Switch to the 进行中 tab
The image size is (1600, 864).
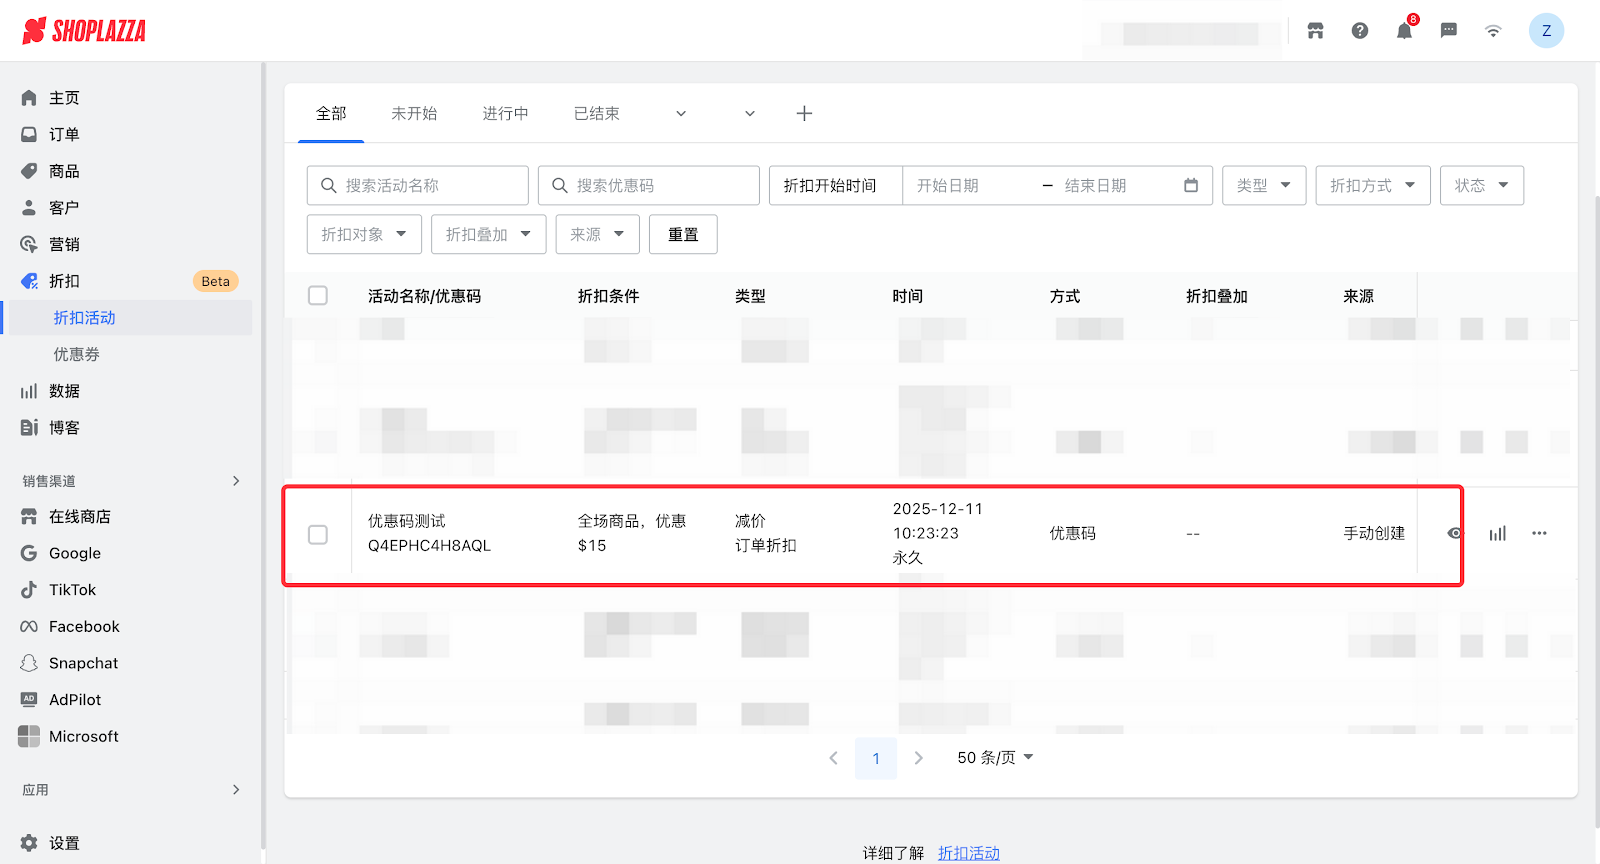505,114
